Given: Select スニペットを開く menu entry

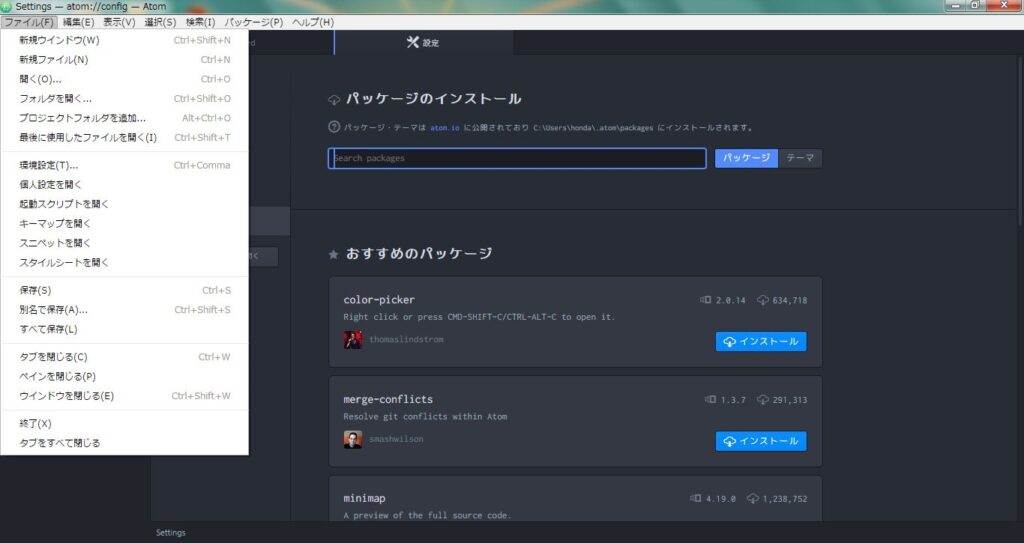Looking at the screenshot, I should point(125,243).
